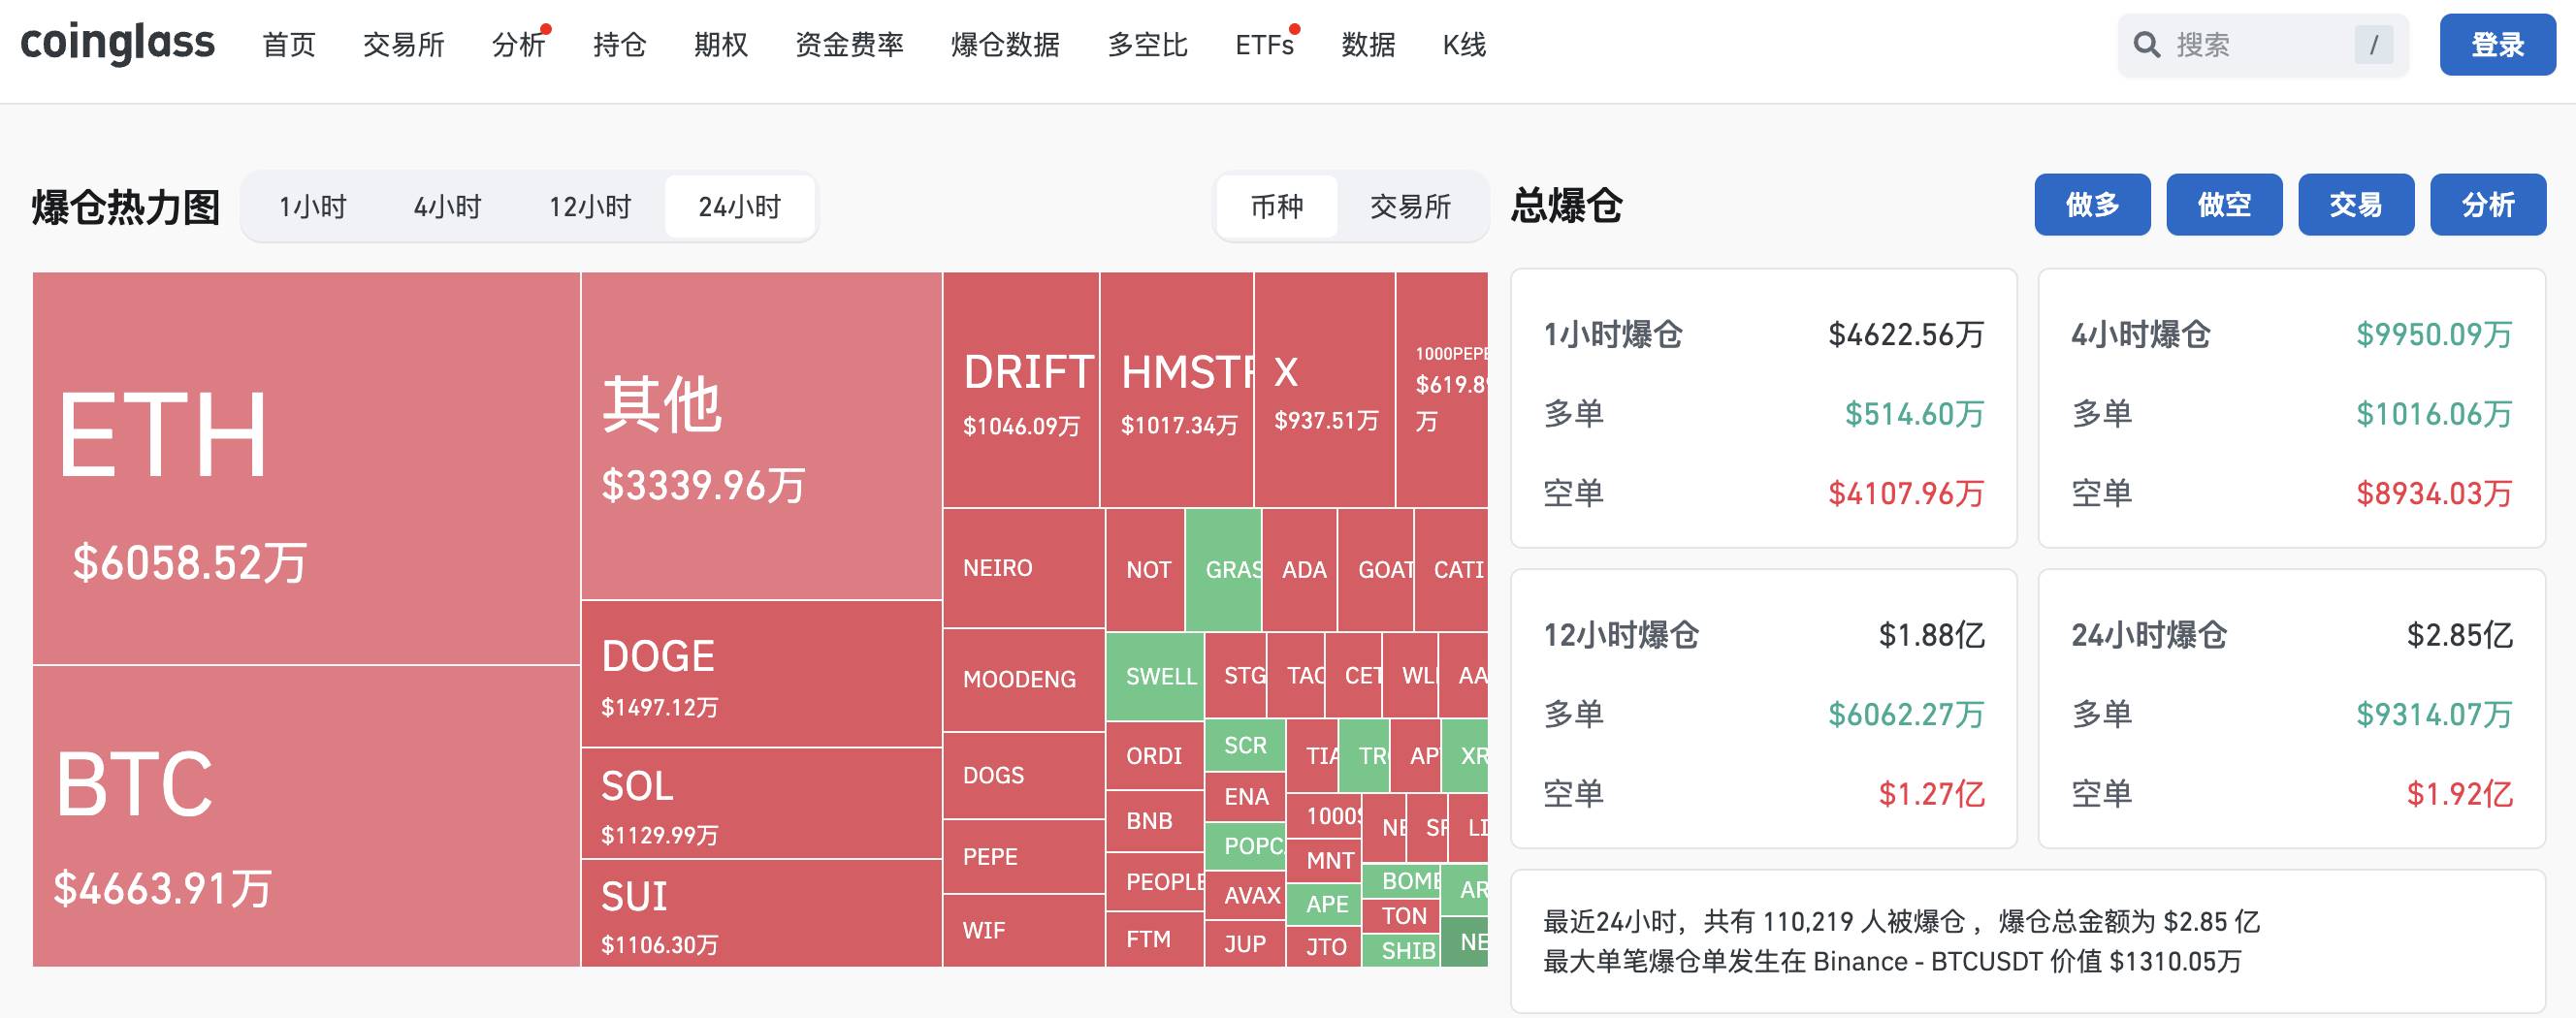Switch heatmap to 4小时 range
The height and width of the screenshot is (1018, 2576).
pyautogui.click(x=447, y=207)
